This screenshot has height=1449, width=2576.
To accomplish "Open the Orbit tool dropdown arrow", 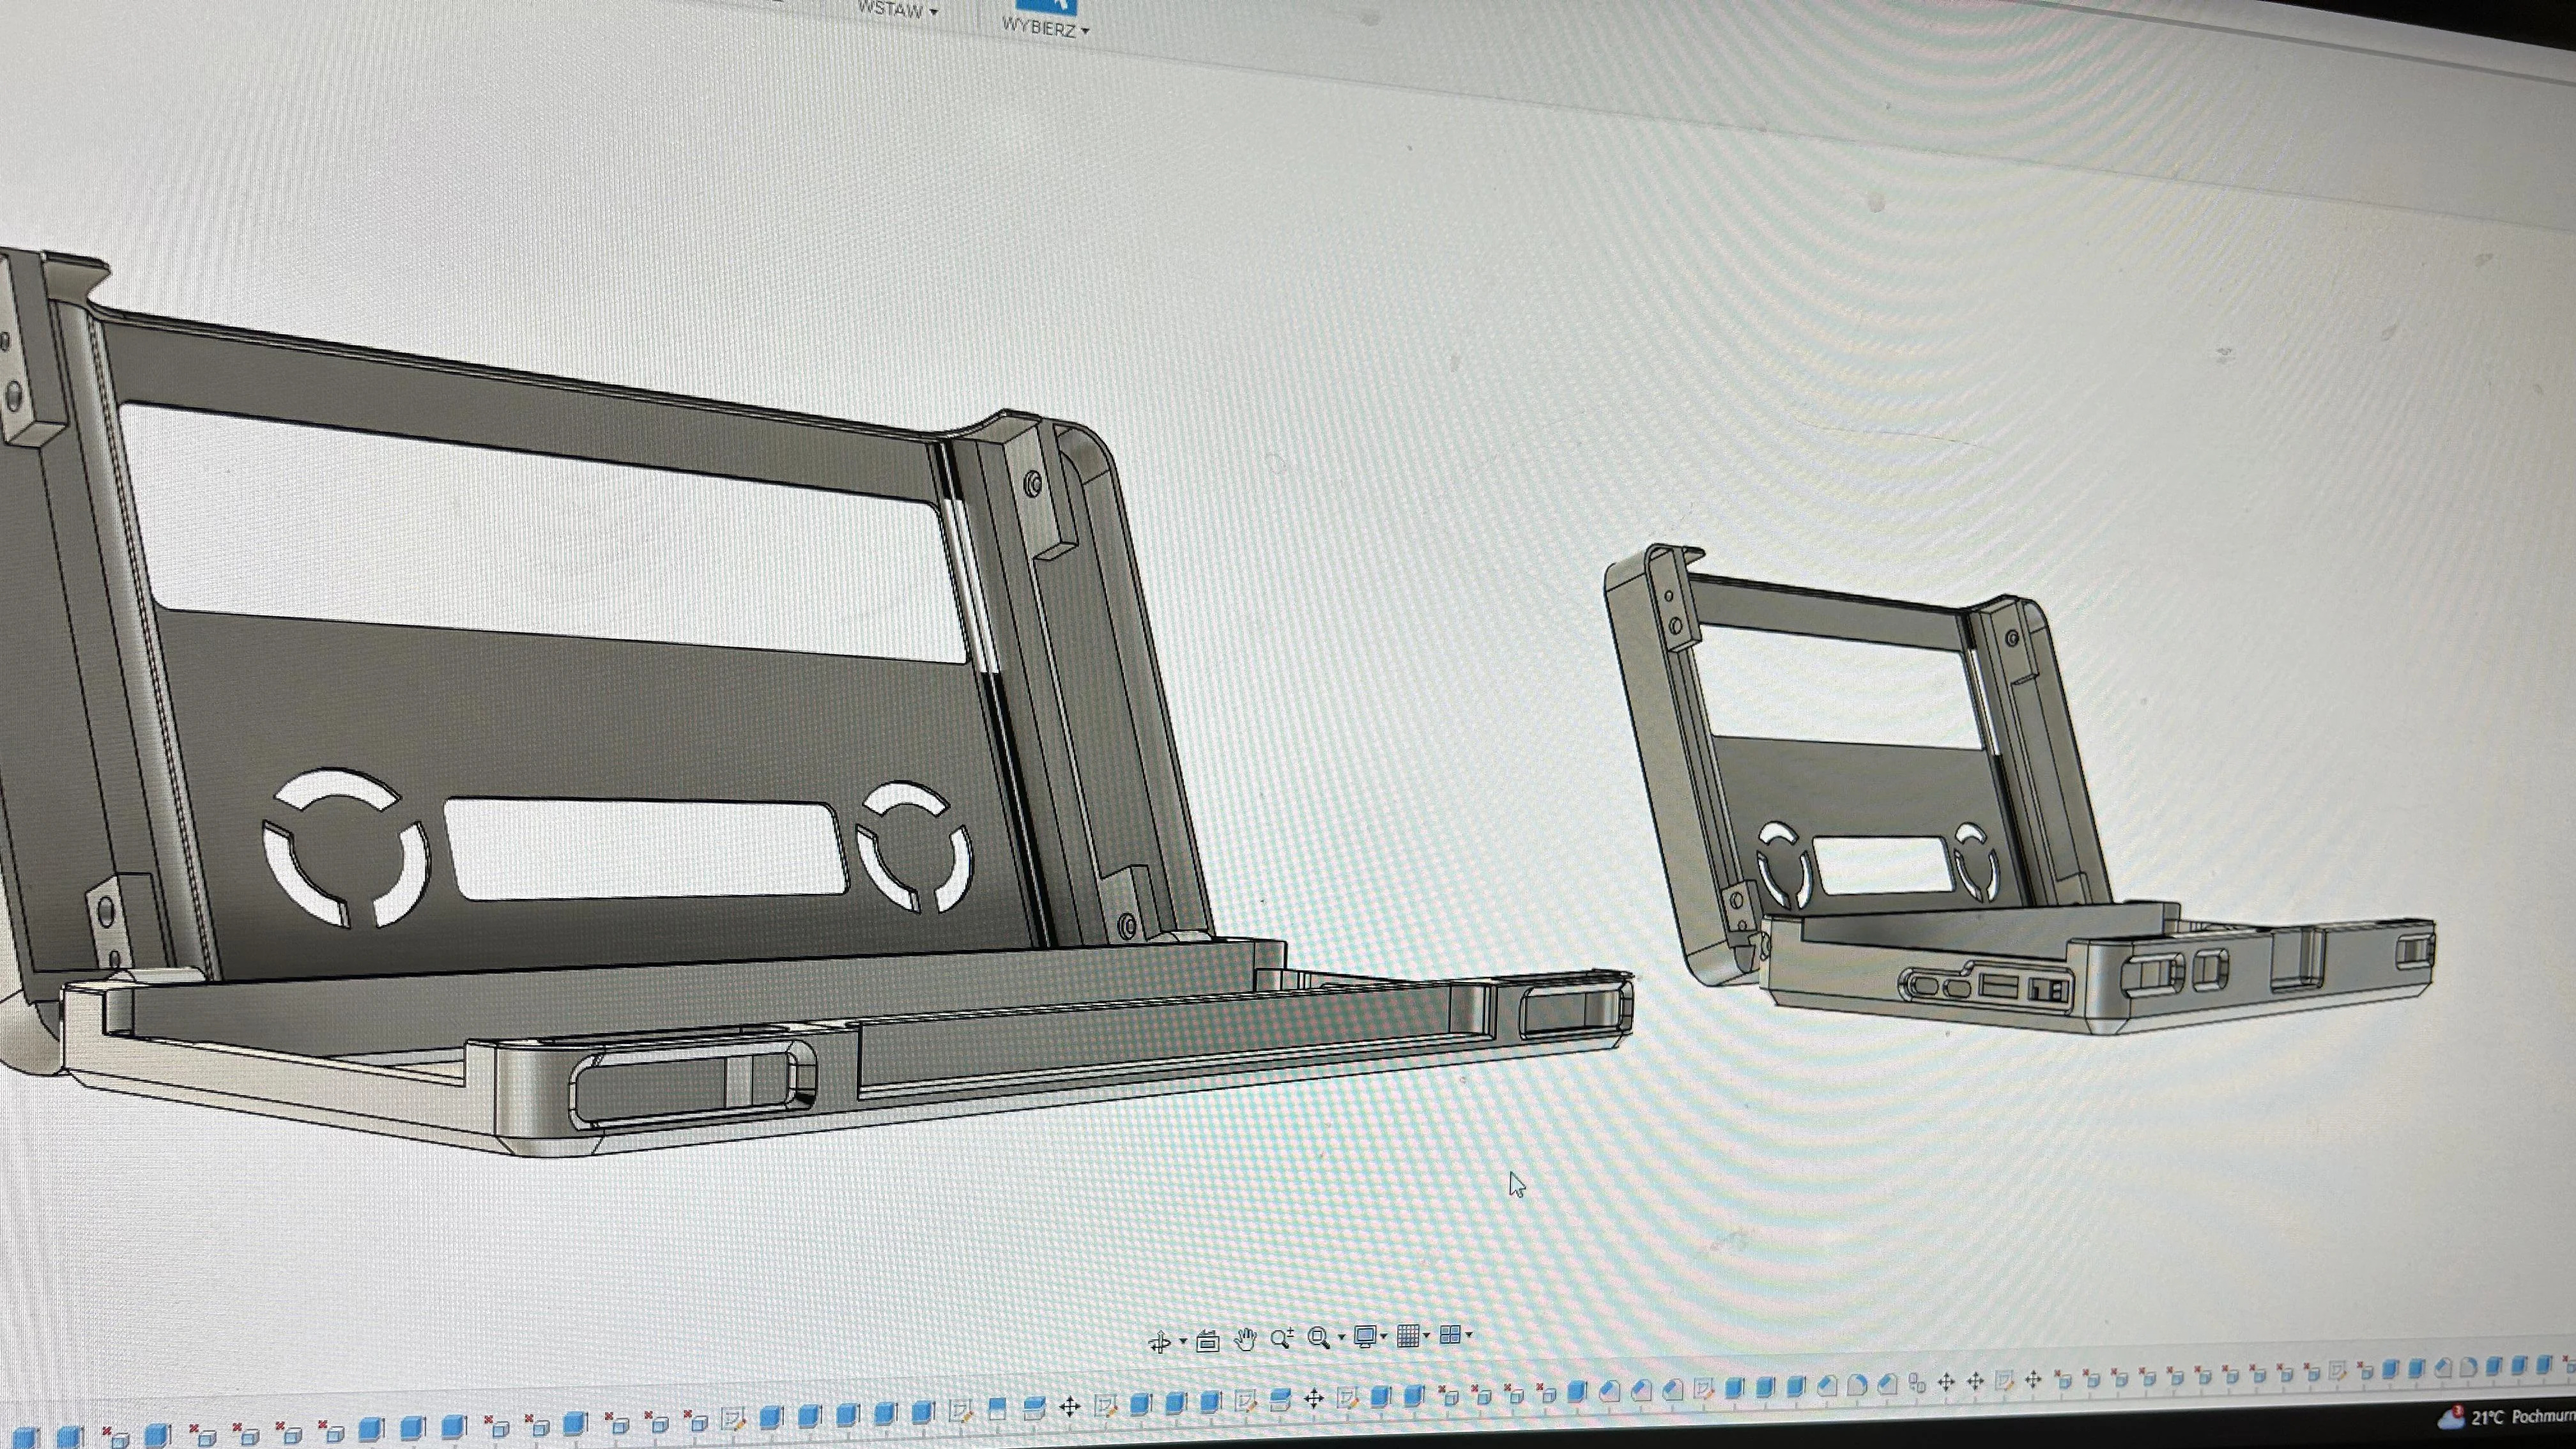I will click(x=1183, y=1342).
